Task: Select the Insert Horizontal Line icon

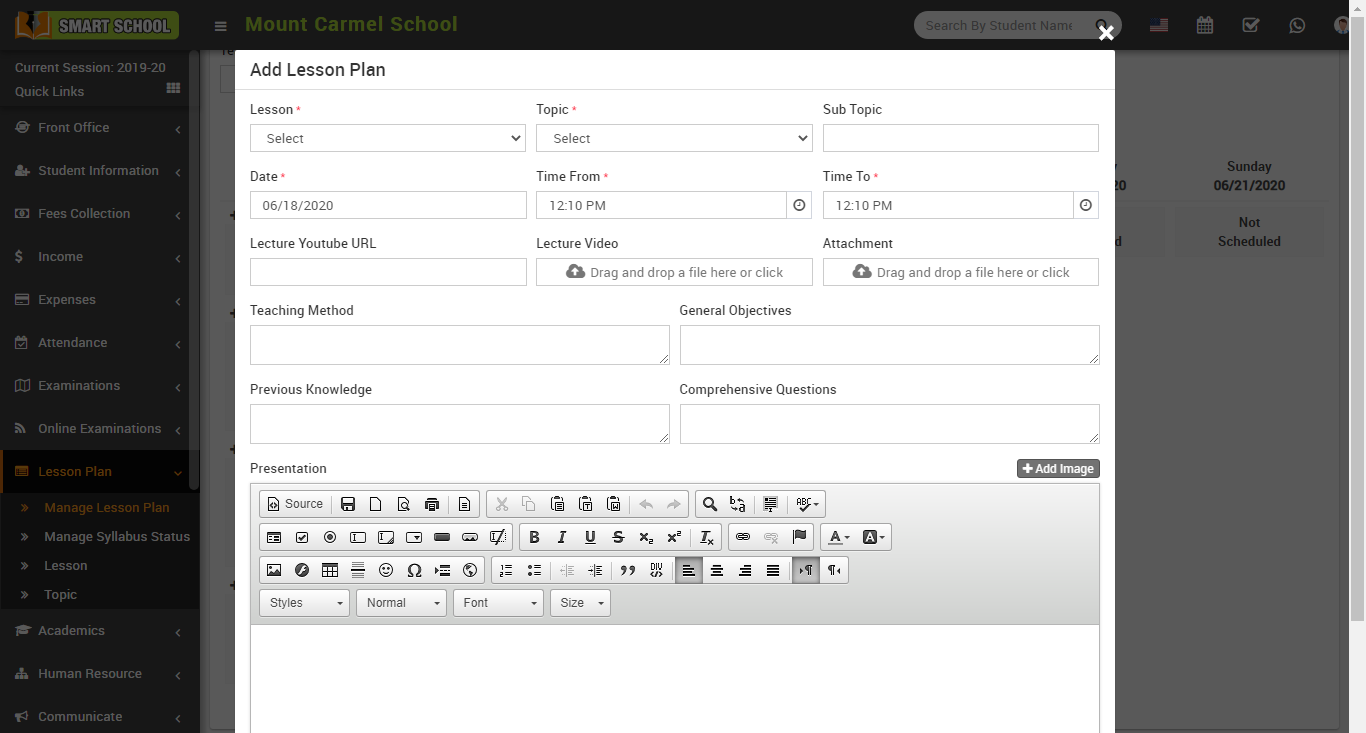Action: coord(358,570)
